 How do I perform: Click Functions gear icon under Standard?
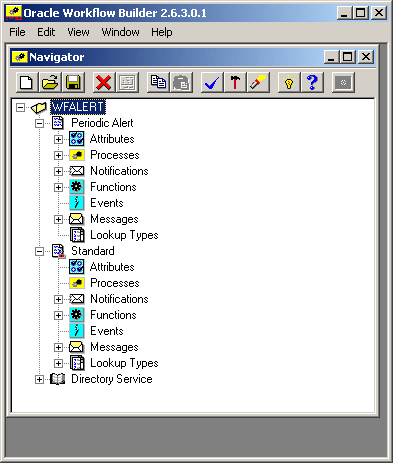(x=77, y=315)
